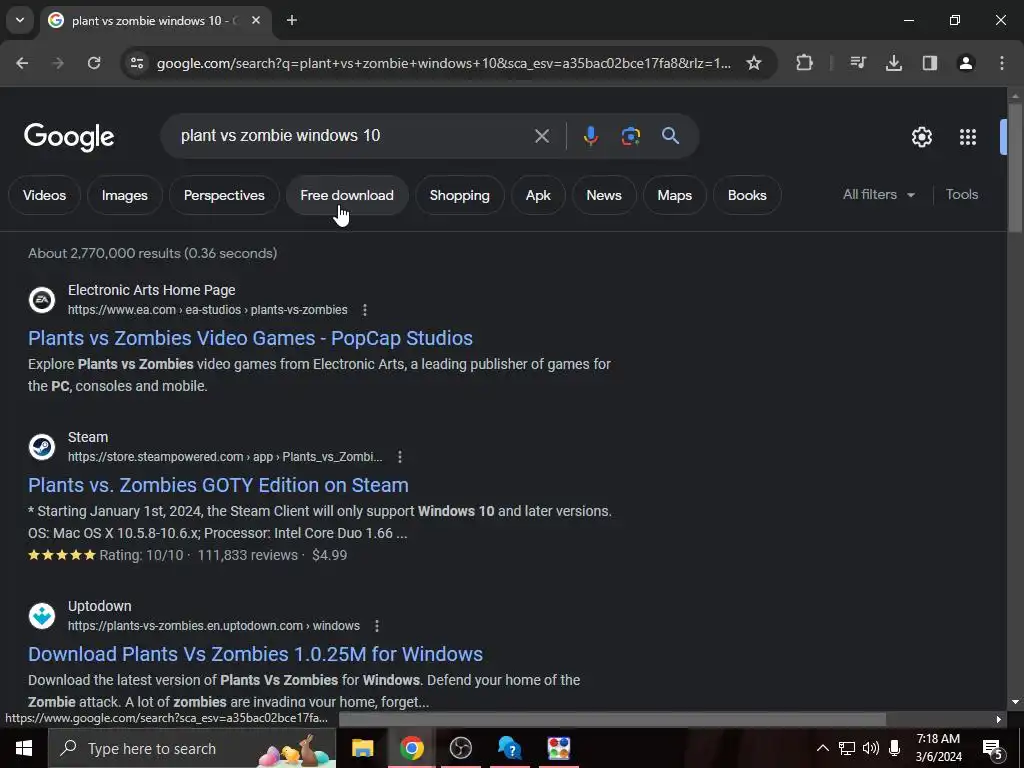Switch to the Videos filter

click(44, 195)
